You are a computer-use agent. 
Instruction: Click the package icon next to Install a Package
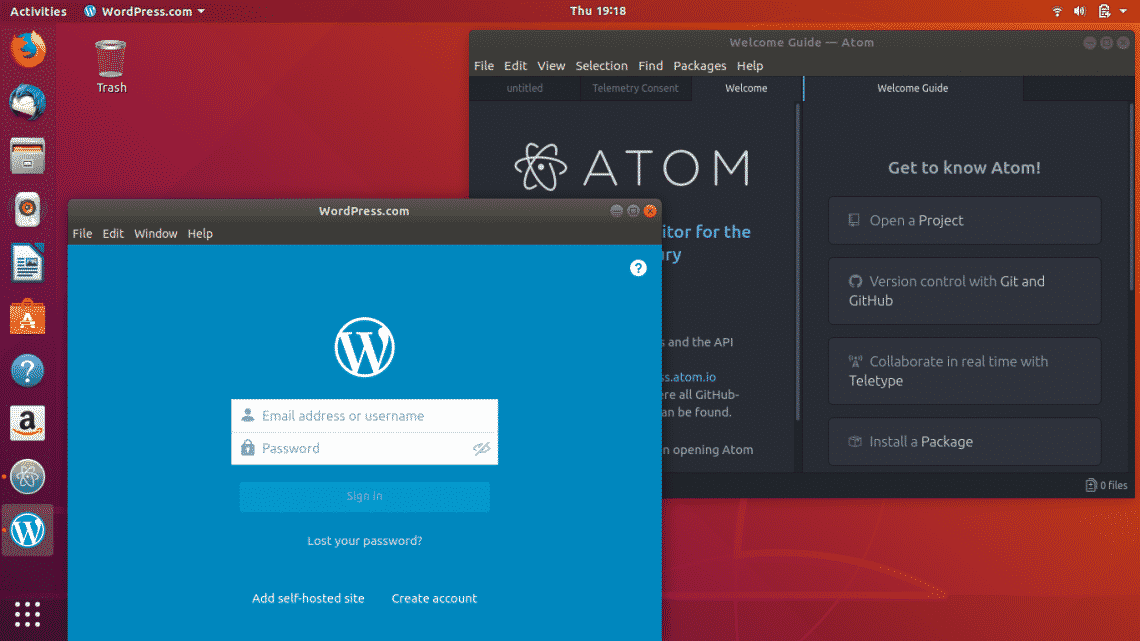click(855, 441)
